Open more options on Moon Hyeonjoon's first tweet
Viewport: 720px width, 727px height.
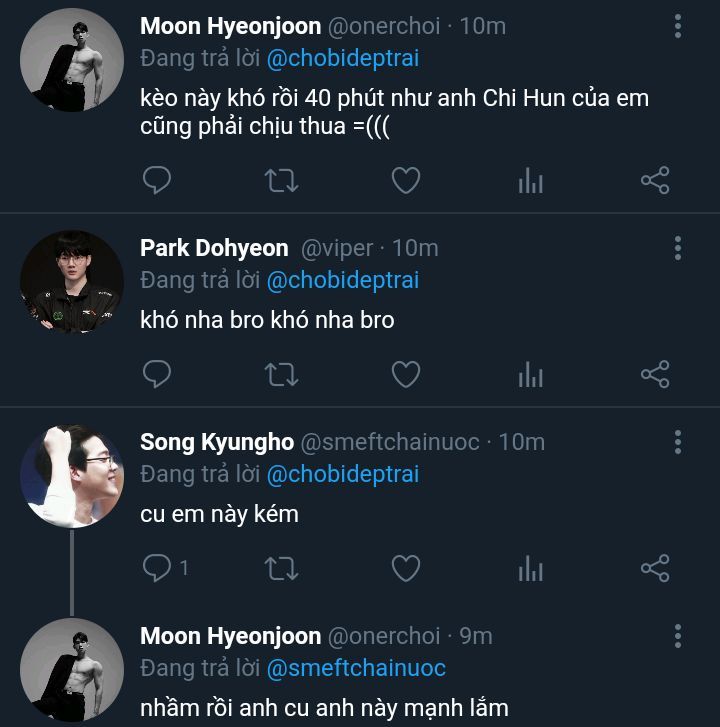(678, 26)
